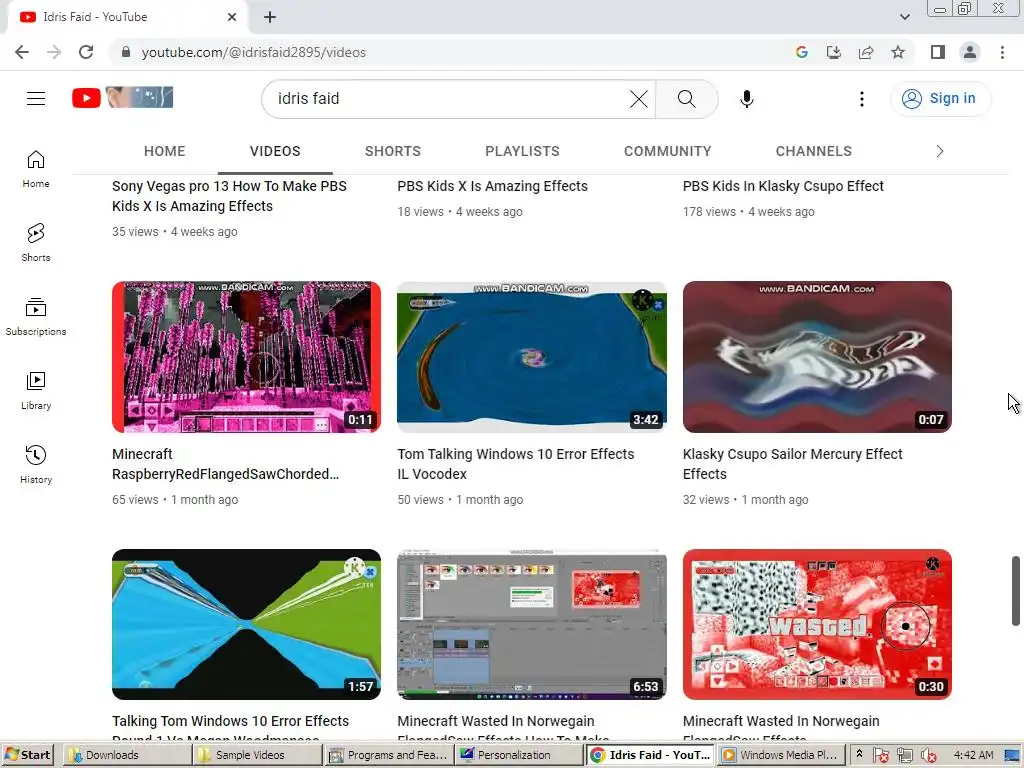This screenshot has width=1024, height=768.
Task: Open the CHANNELS tab
Action: 814,152
